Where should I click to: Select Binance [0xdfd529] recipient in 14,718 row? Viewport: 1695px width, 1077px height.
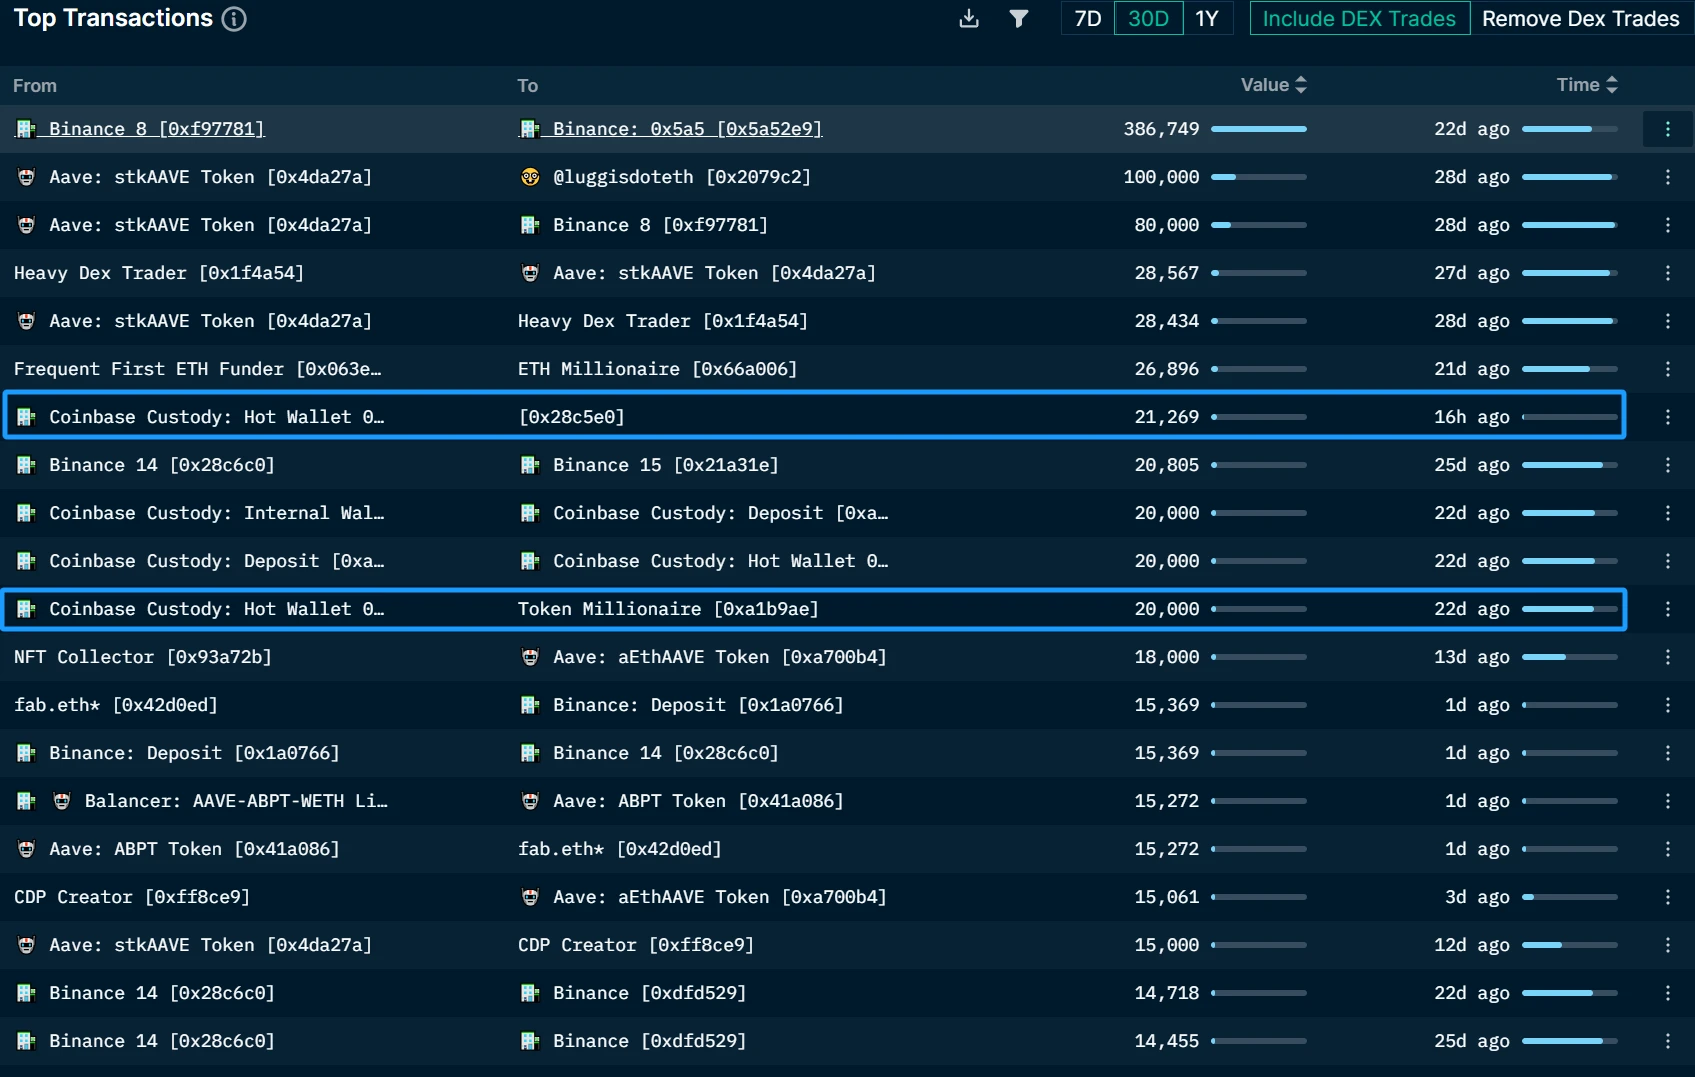click(649, 993)
